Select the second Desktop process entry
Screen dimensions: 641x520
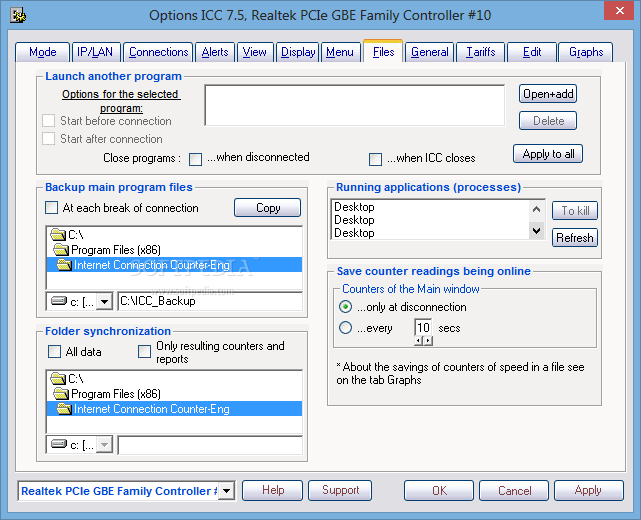[x=429, y=220]
